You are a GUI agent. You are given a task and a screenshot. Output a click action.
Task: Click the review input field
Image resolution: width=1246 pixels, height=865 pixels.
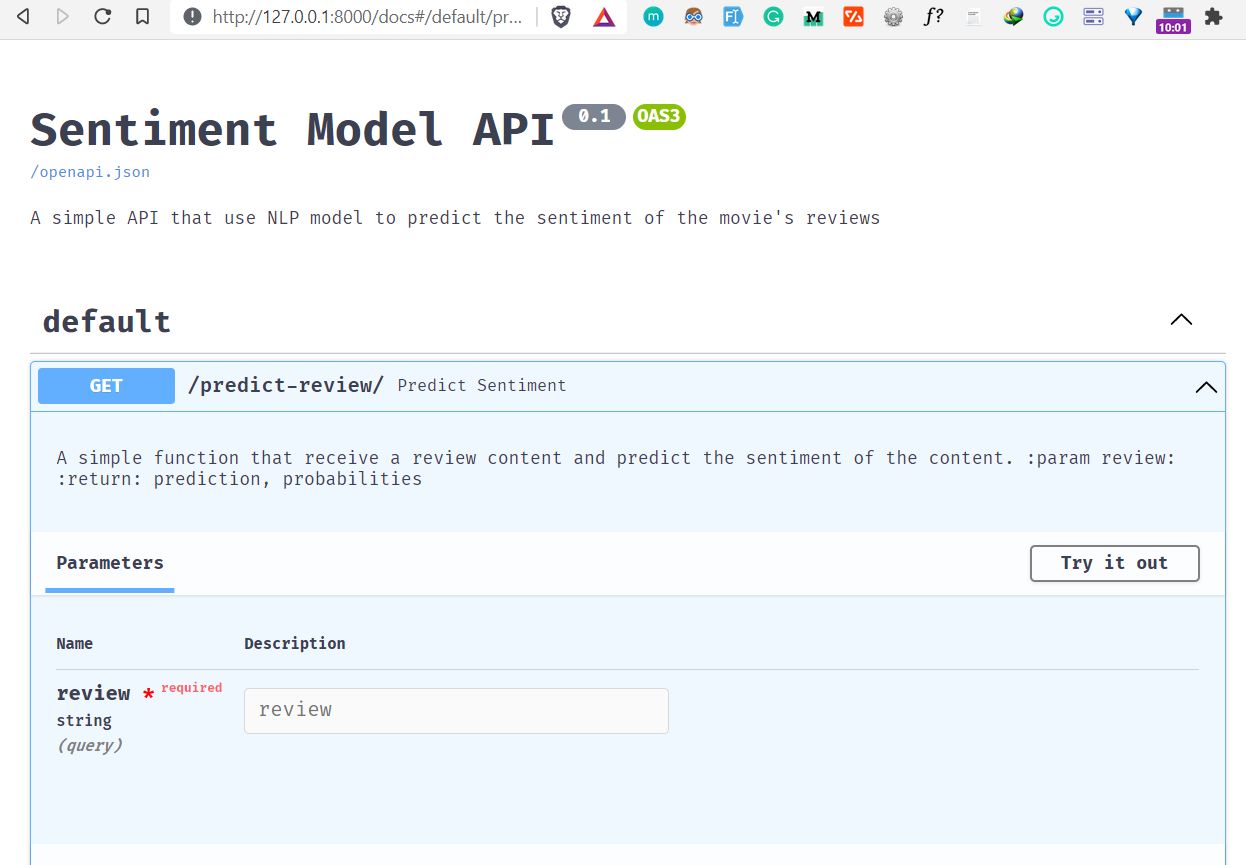(456, 710)
